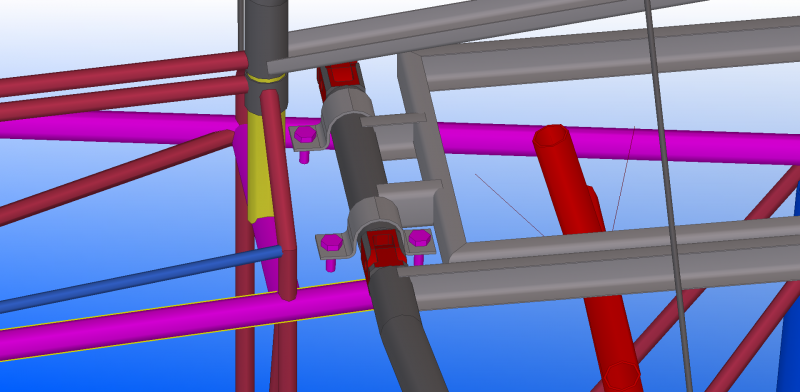The image size is (800, 392).
Task: Pick the red insert inside upper clamp
Action: click(x=341, y=77)
